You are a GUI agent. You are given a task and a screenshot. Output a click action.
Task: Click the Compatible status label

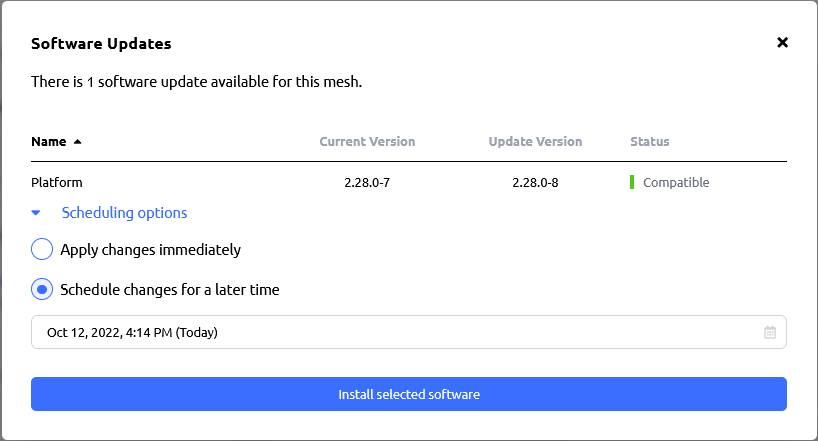click(676, 182)
